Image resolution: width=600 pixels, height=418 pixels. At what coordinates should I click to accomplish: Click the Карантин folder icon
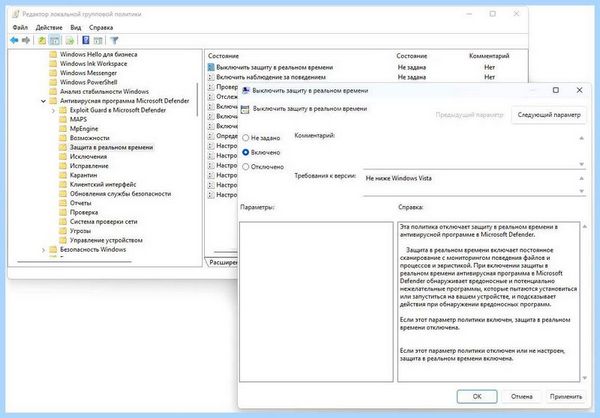63,175
